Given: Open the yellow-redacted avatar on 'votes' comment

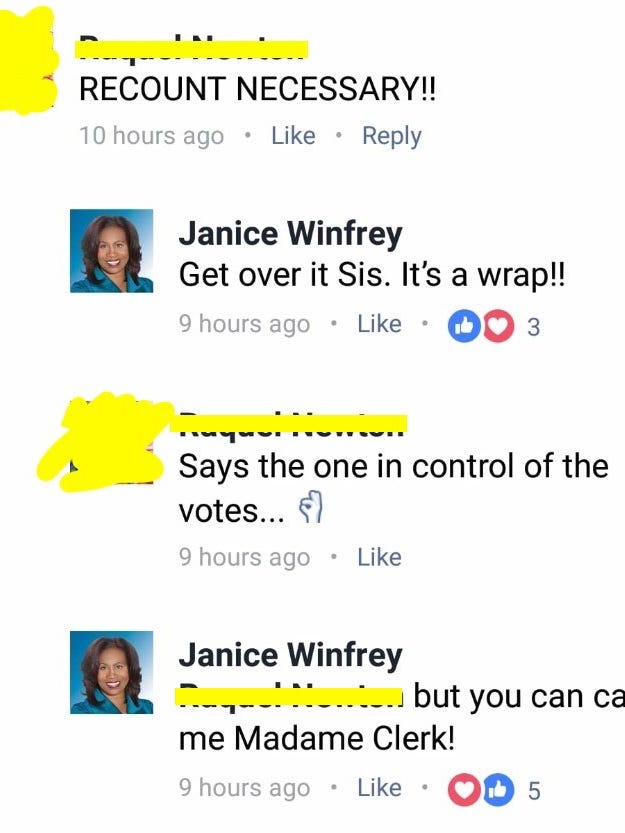Looking at the screenshot, I should point(106,442).
